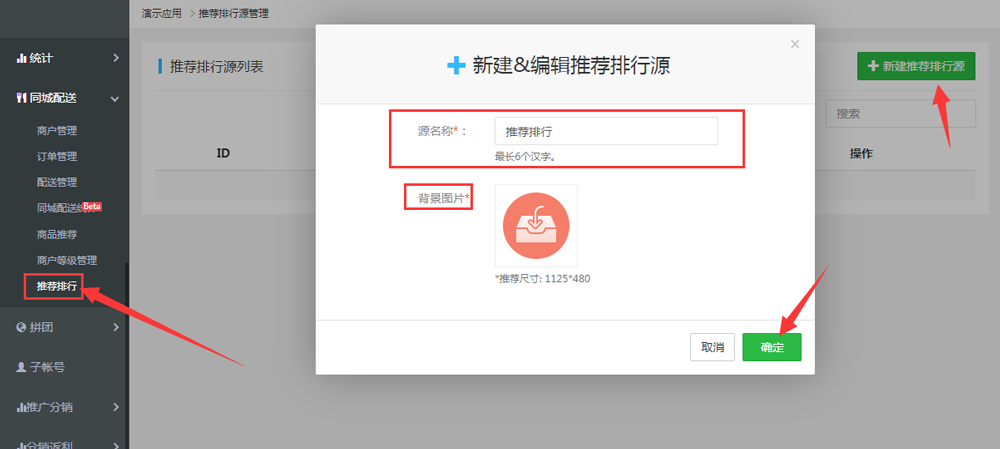Open 商户管理 in the sidebar
The image size is (1000, 449).
pos(56,130)
